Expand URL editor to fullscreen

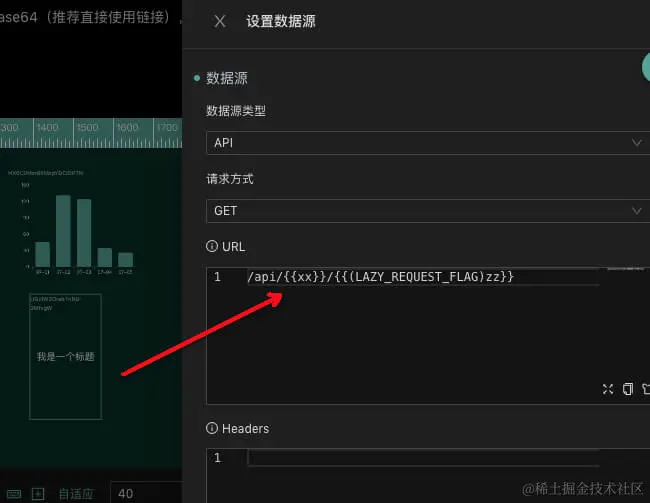(608, 389)
